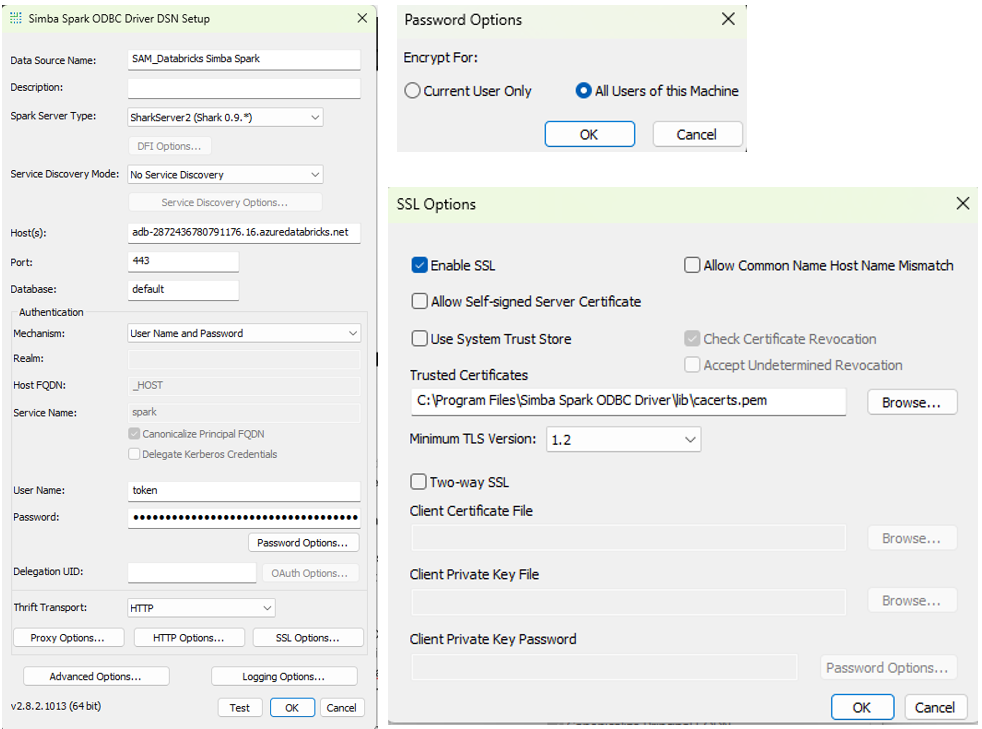Click the Simba Spark ODBC app icon in title bar
982x729 pixels.
click(x=16, y=18)
